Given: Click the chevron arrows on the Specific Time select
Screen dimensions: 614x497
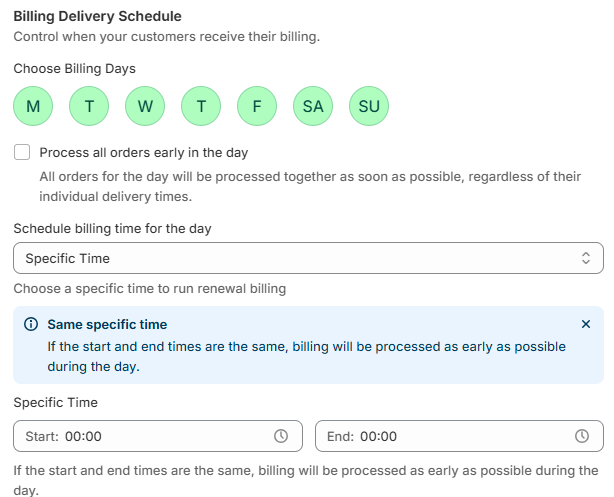Looking at the screenshot, I should pyautogui.click(x=586, y=258).
